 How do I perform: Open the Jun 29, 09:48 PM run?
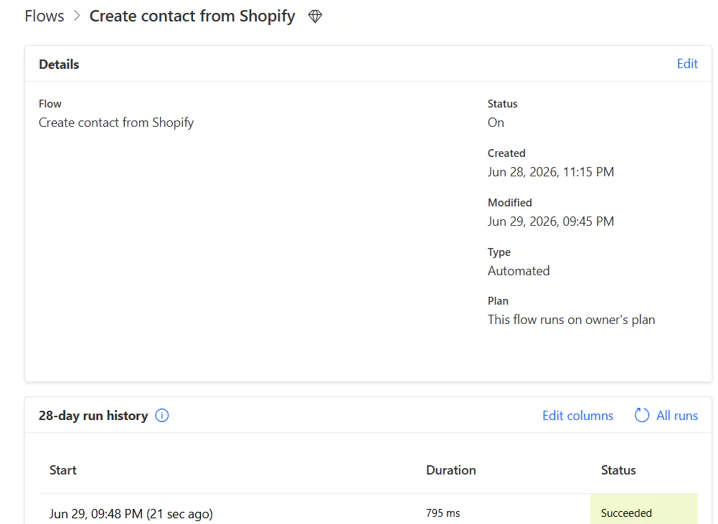(x=131, y=513)
